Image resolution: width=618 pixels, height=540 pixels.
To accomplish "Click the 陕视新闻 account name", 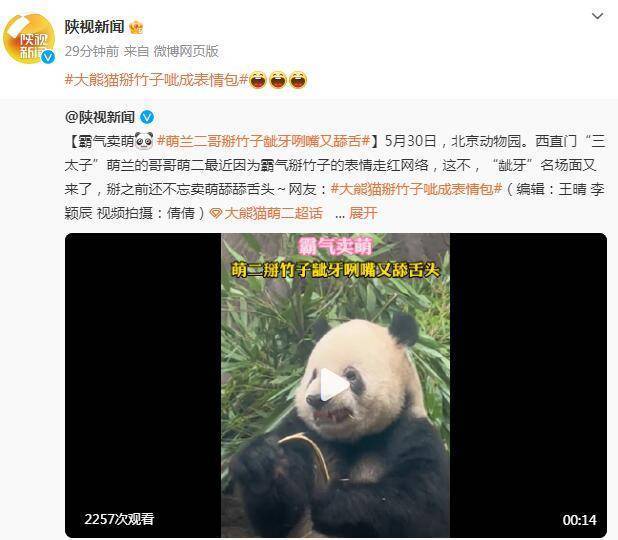I will [95, 27].
